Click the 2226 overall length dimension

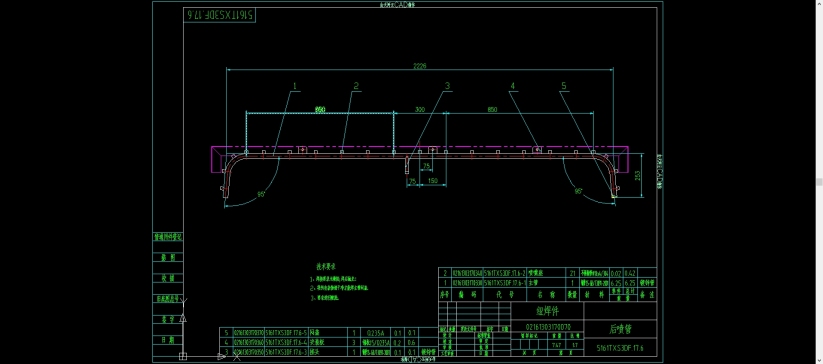[419, 66]
